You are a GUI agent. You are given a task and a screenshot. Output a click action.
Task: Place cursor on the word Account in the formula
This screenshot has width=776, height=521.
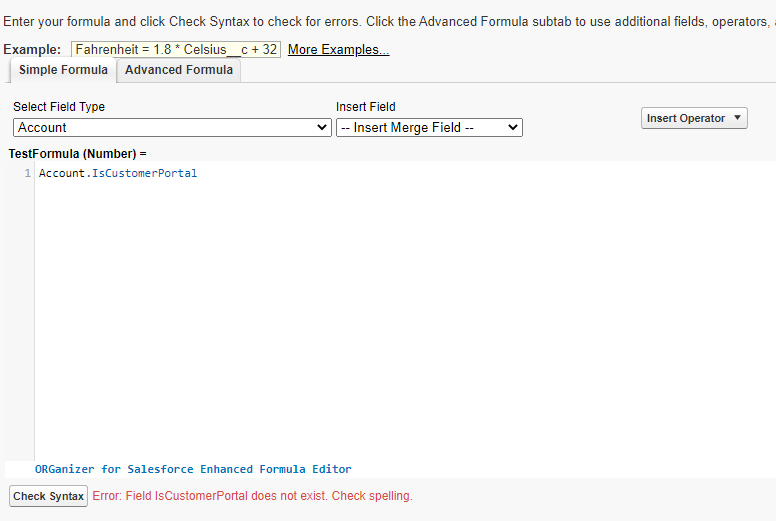[x=62, y=174]
